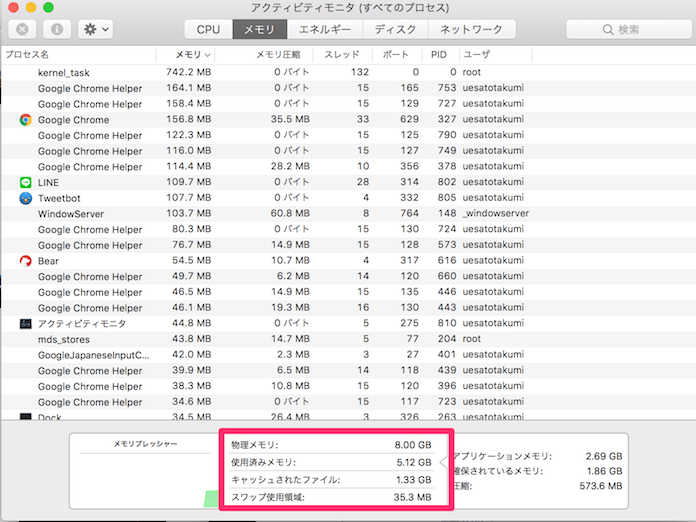696x522 pixels.
Task: Select Google Chrome Helper with PID 446
Action: pyautogui.click(x=348, y=292)
